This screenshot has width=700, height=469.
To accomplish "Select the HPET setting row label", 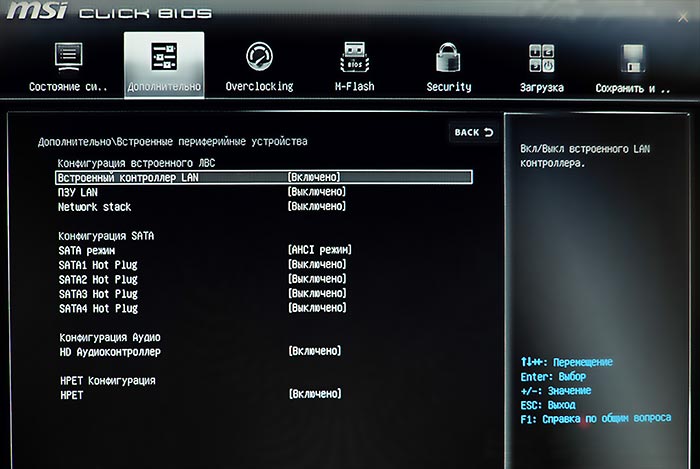I will click(72, 395).
